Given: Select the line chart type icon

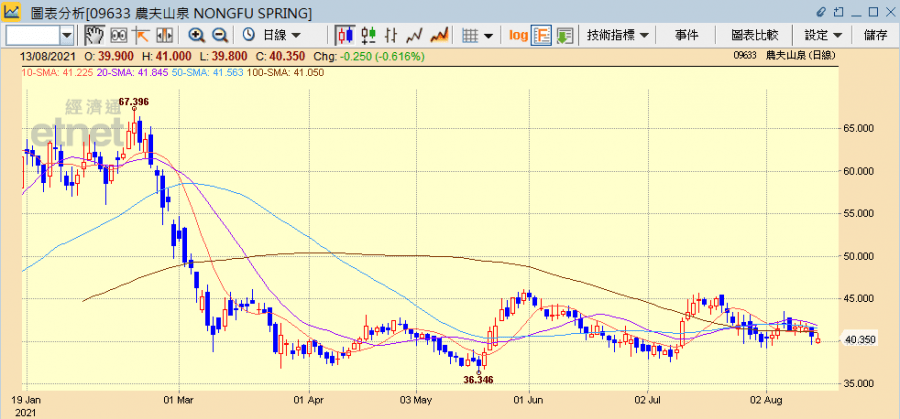Looking at the screenshot, I should [414, 35].
